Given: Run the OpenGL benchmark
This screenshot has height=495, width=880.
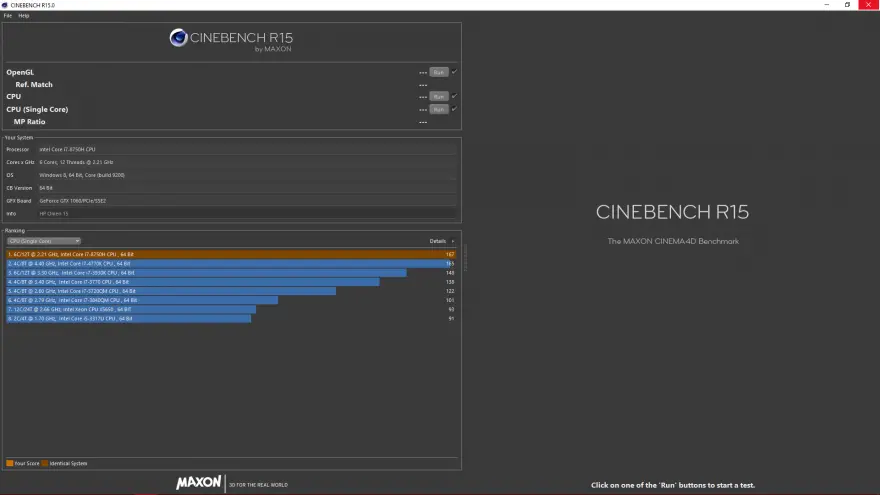Looking at the screenshot, I should click(438, 72).
